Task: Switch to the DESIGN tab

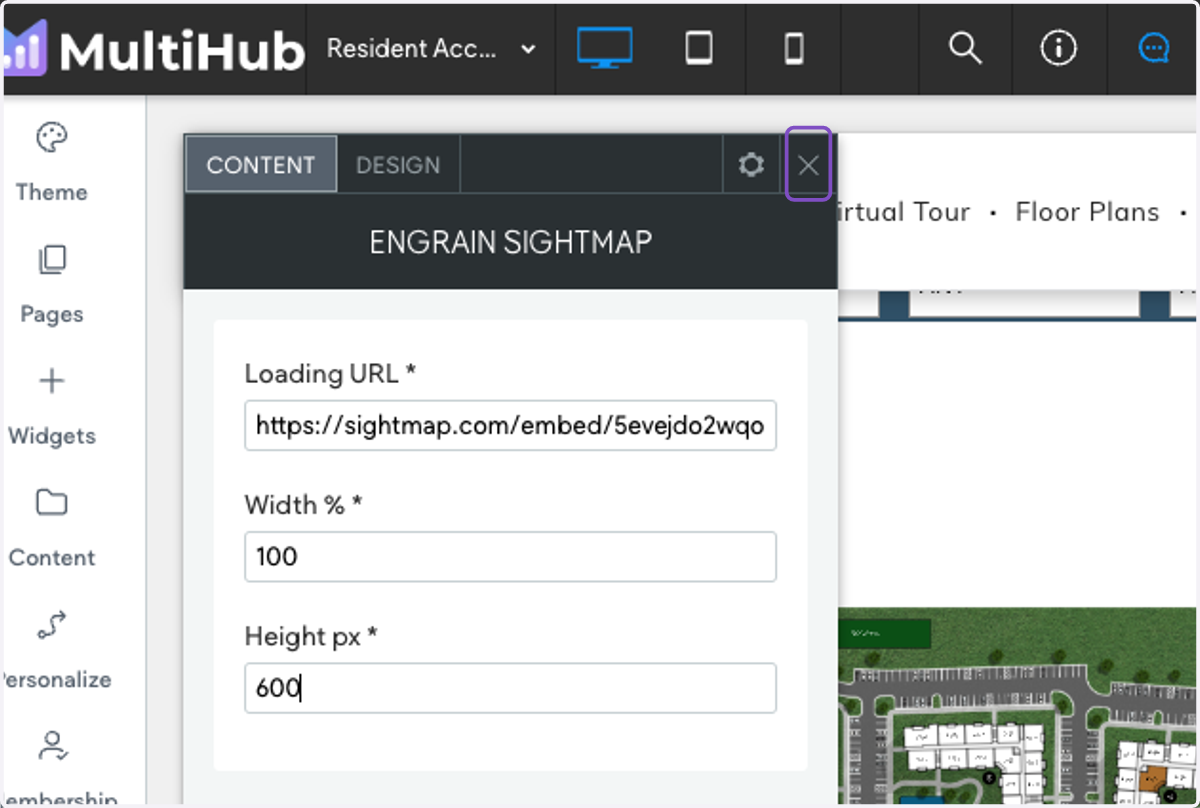Action: (398, 165)
